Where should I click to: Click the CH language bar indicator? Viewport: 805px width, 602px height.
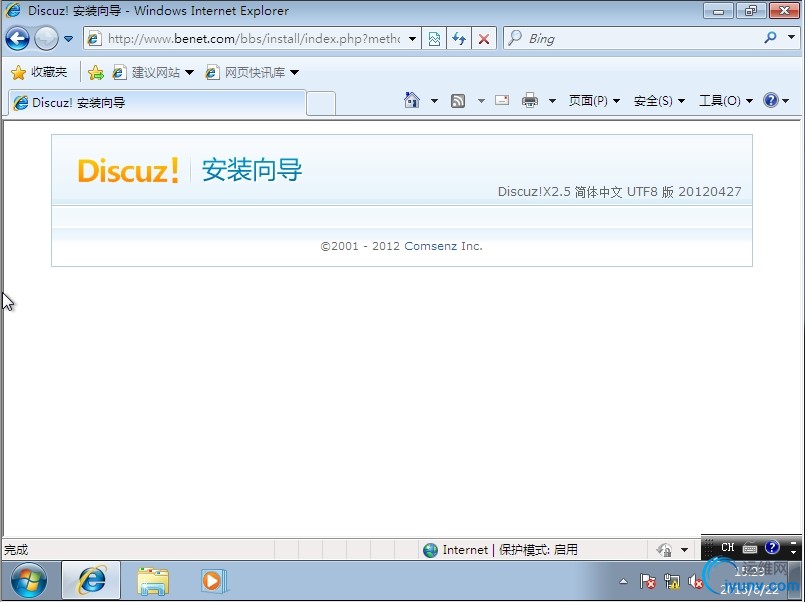click(727, 548)
